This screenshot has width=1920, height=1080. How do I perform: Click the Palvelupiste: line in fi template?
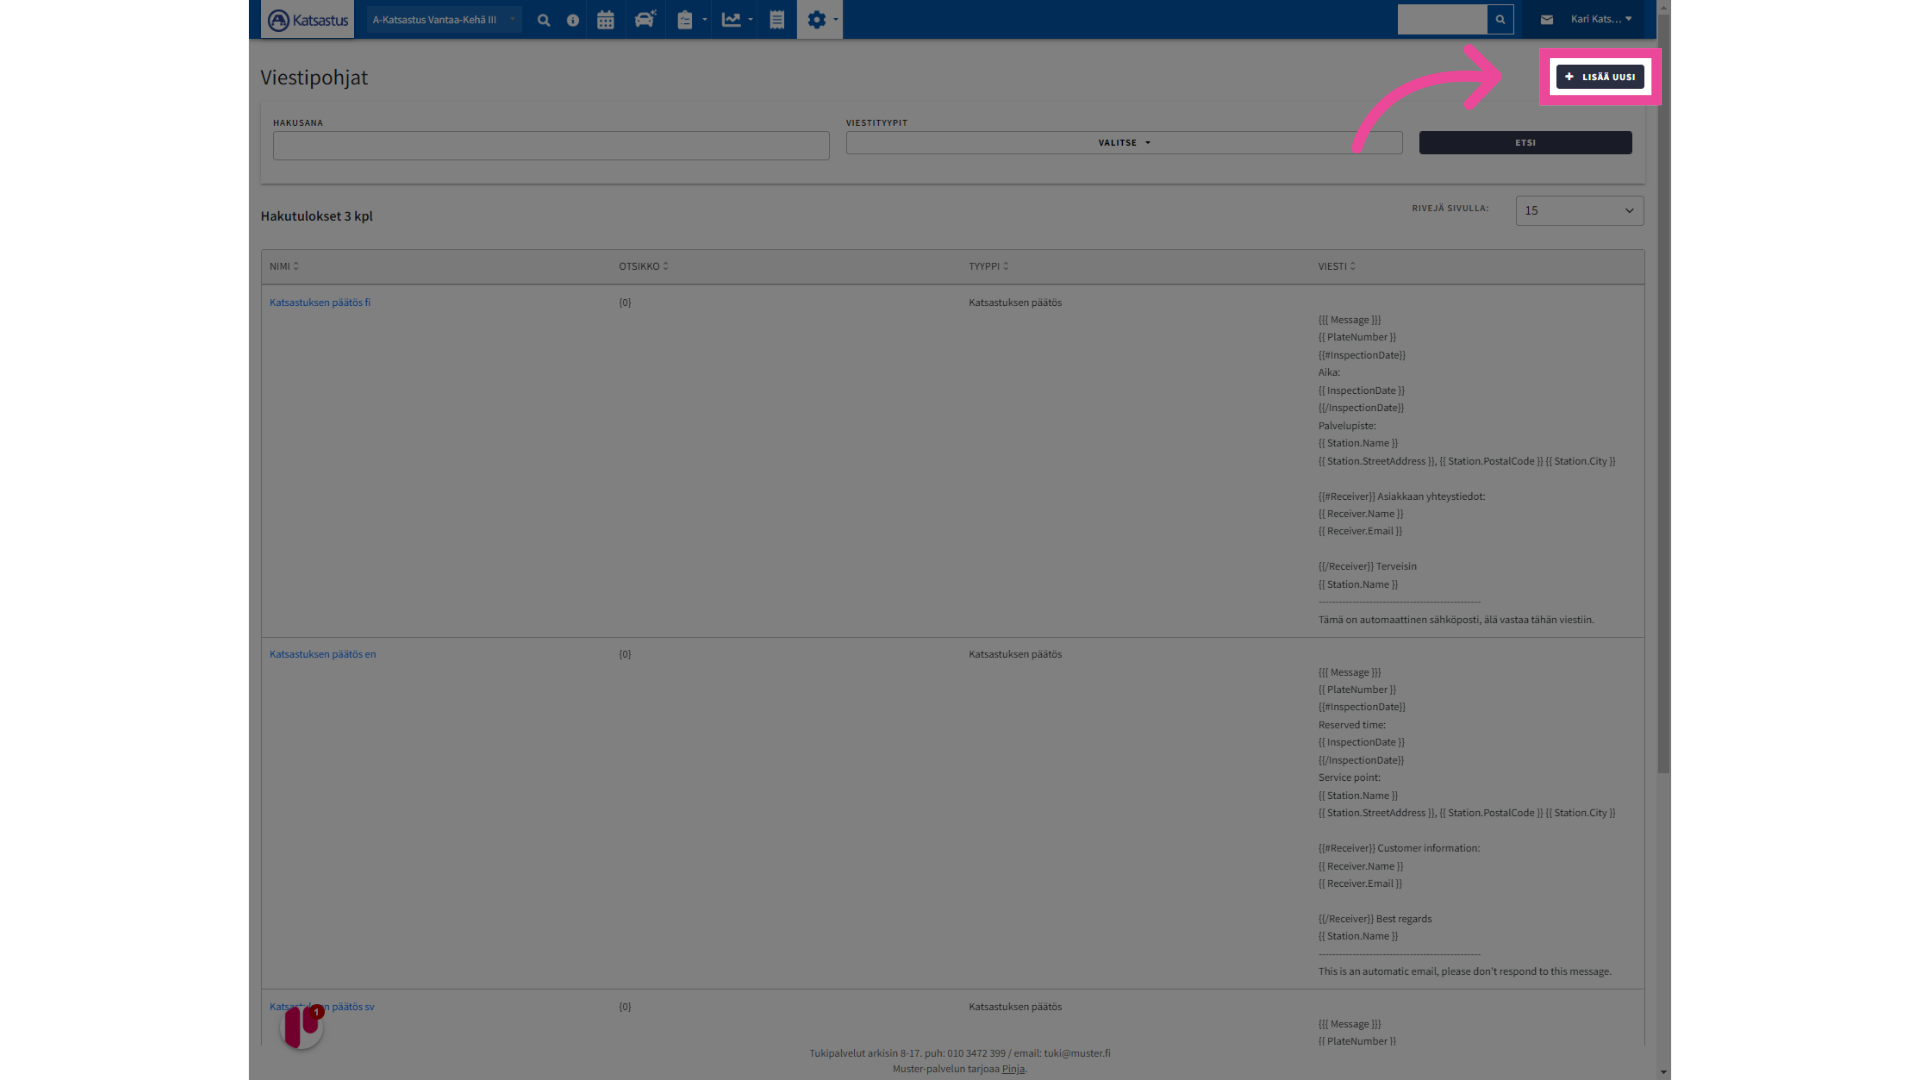[1346, 426]
